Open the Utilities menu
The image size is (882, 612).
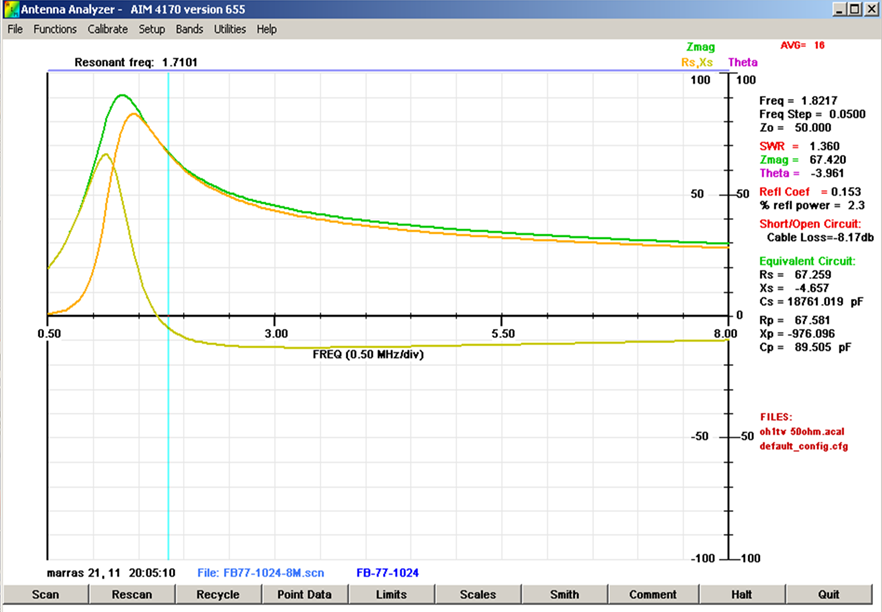click(230, 29)
